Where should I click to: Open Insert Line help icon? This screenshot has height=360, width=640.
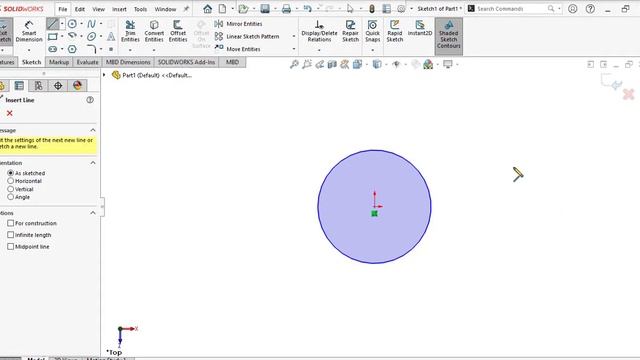click(x=90, y=100)
